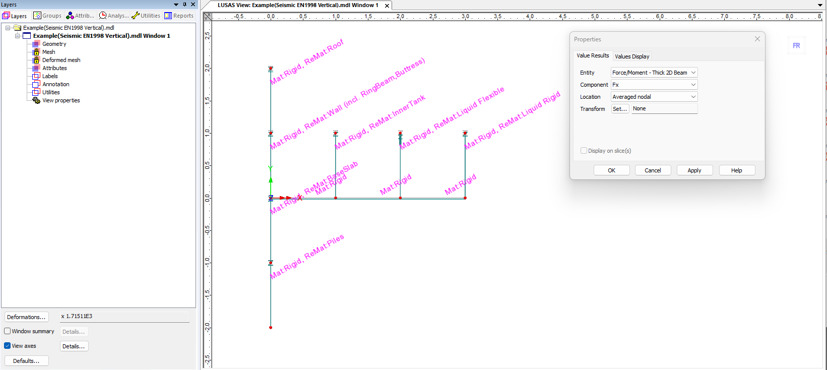Open the Location dropdown showing Averaged nodal

[x=654, y=96]
